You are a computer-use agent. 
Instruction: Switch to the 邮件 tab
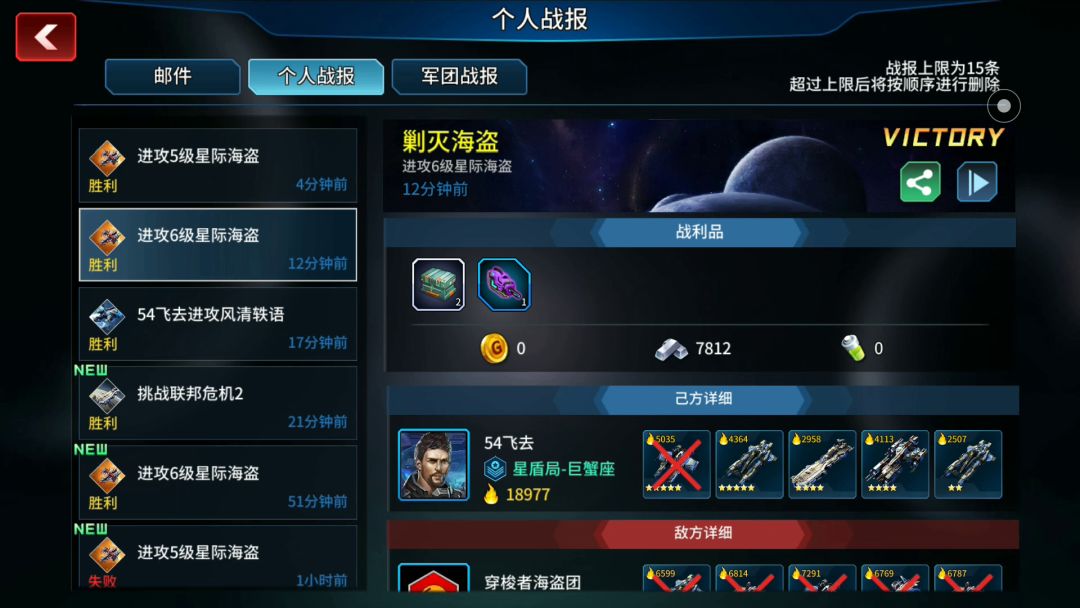172,76
